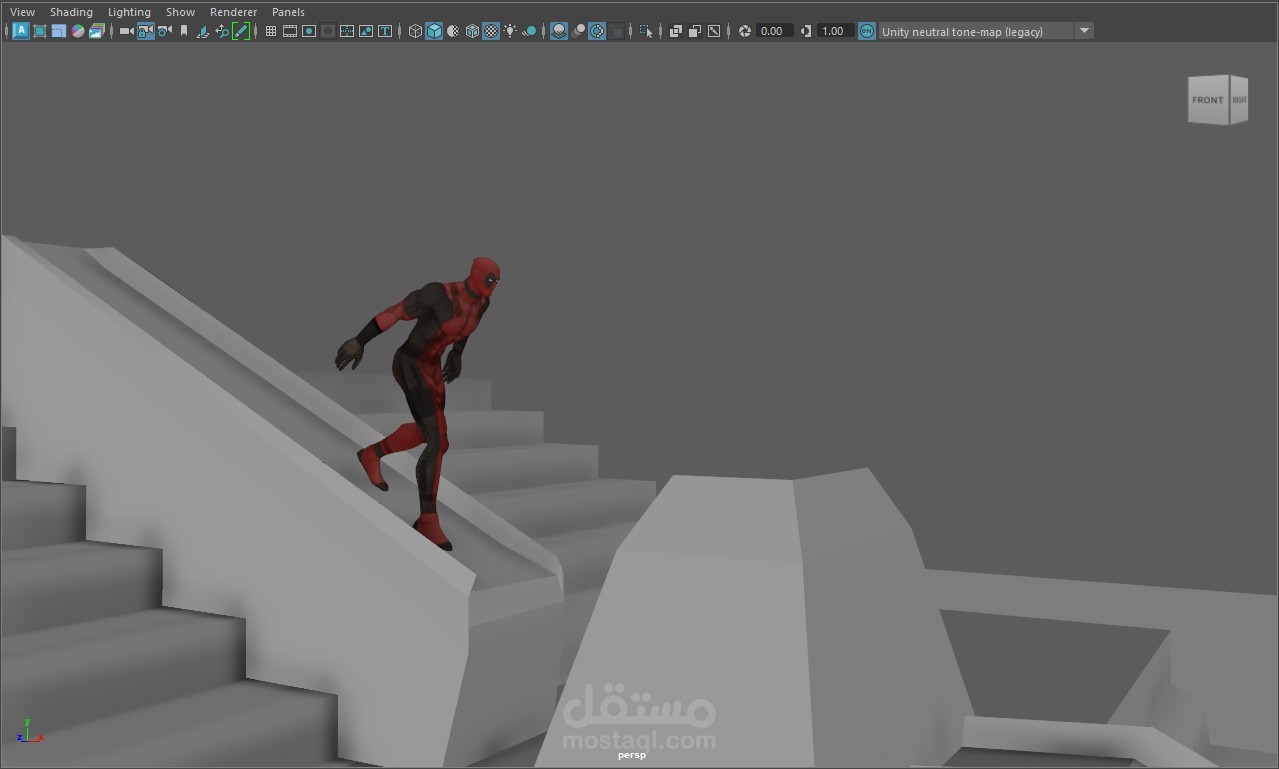This screenshot has width=1279, height=769.
Task: Click the isolate select icon
Action: [646, 31]
